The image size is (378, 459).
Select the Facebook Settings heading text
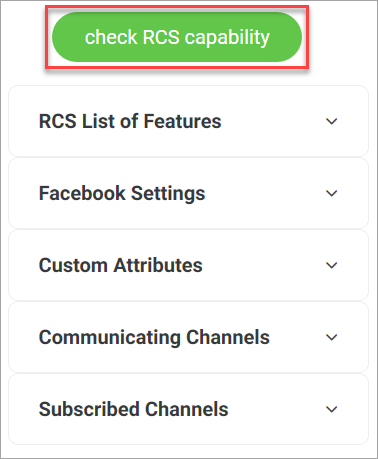coord(122,194)
